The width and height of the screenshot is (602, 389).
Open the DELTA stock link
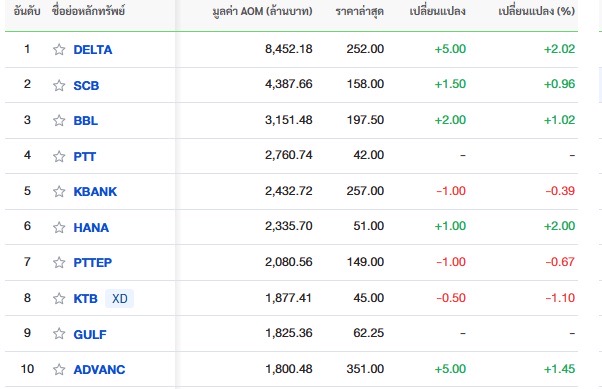(x=93, y=50)
